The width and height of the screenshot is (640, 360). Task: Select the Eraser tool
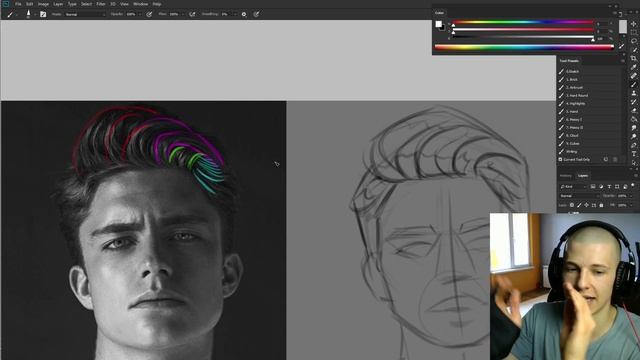634,110
